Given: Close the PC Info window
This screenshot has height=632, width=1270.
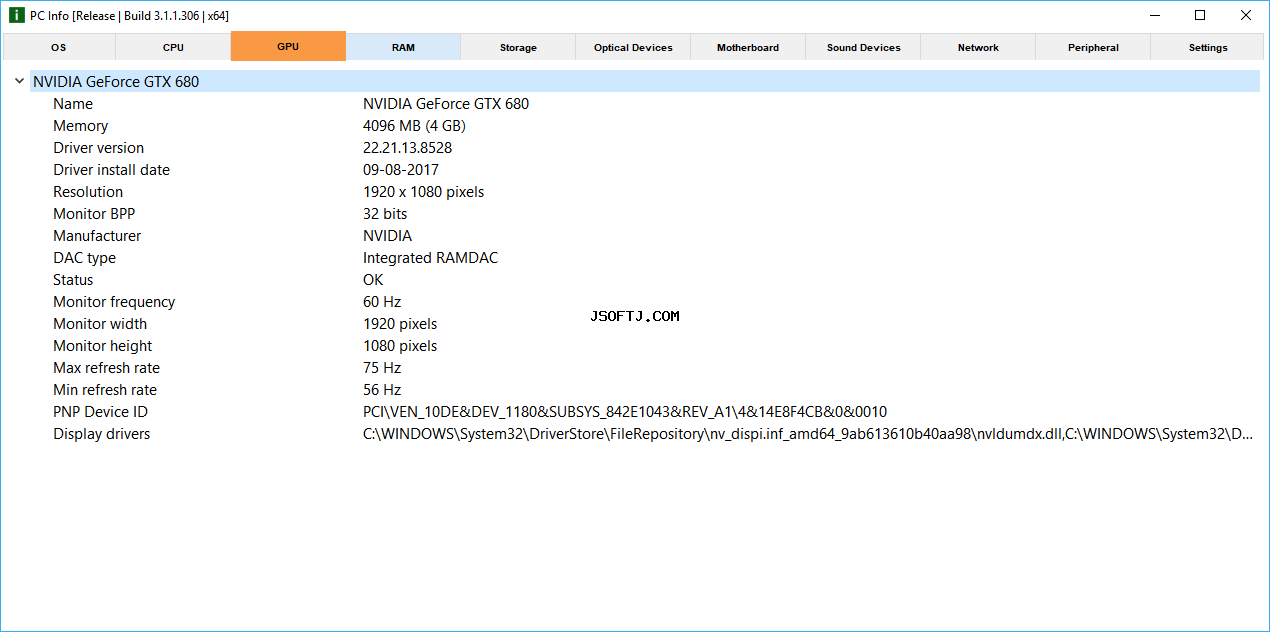Looking at the screenshot, I should coord(1245,15).
